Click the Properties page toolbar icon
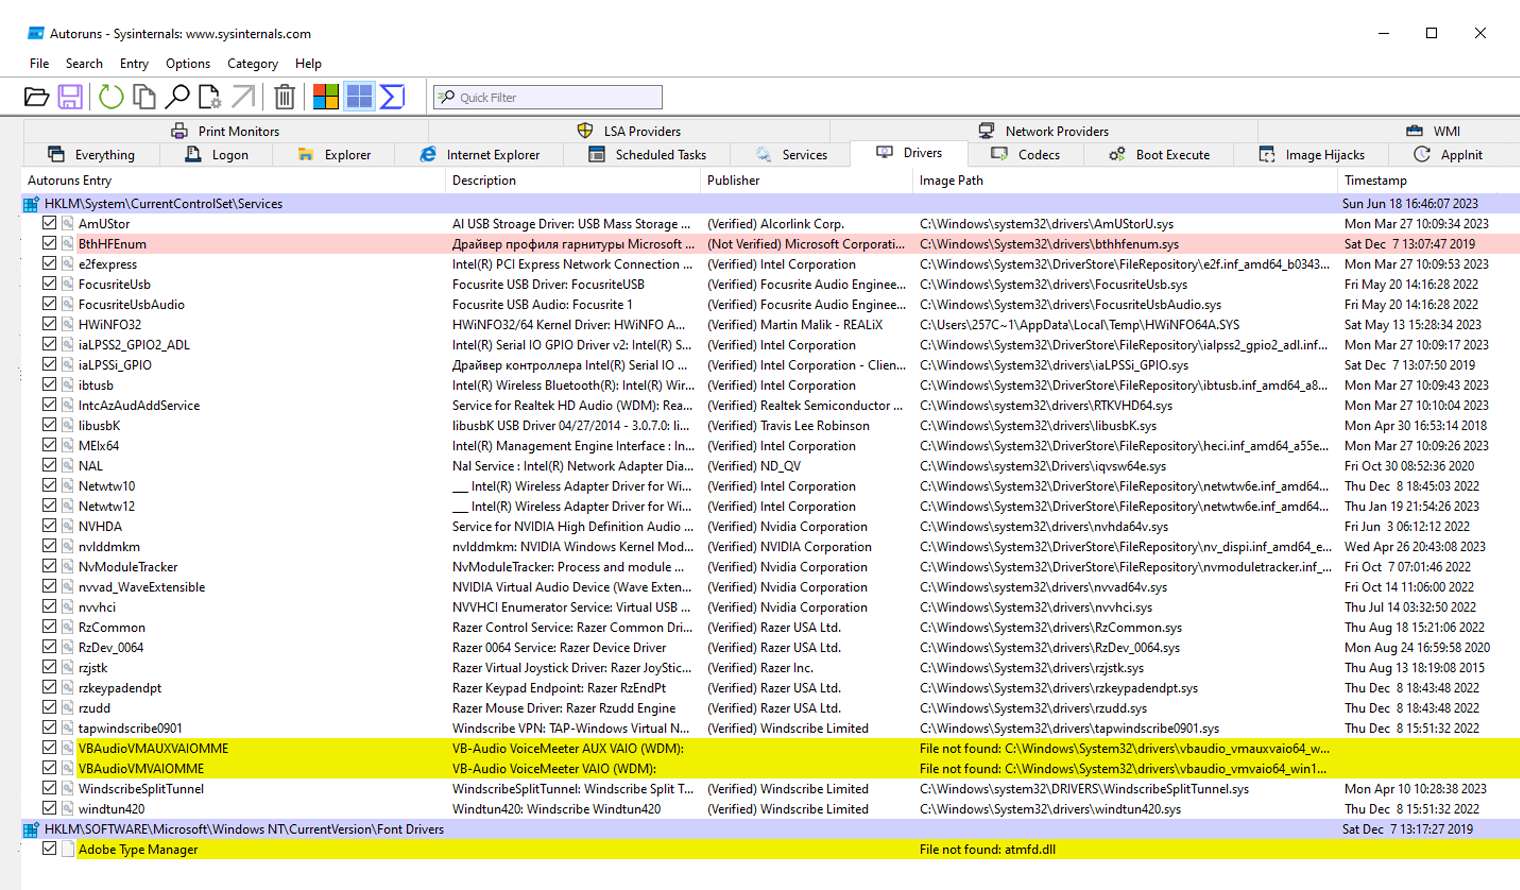Screen dimensions: 1520x890 [x=209, y=97]
